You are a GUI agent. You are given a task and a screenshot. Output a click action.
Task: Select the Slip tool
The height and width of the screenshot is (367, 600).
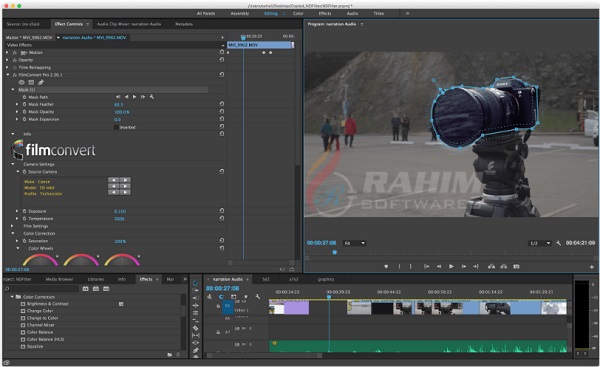[195, 335]
